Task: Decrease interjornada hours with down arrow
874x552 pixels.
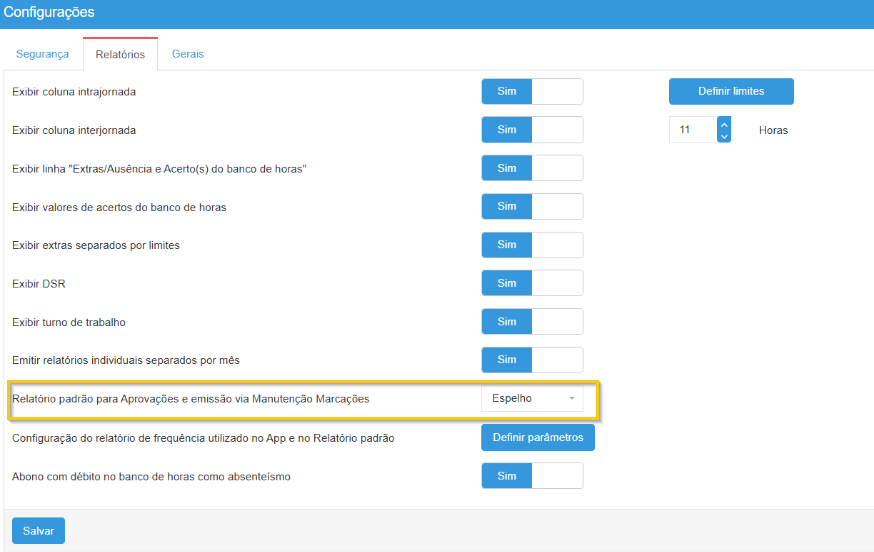Action: click(x=724, y=136)
